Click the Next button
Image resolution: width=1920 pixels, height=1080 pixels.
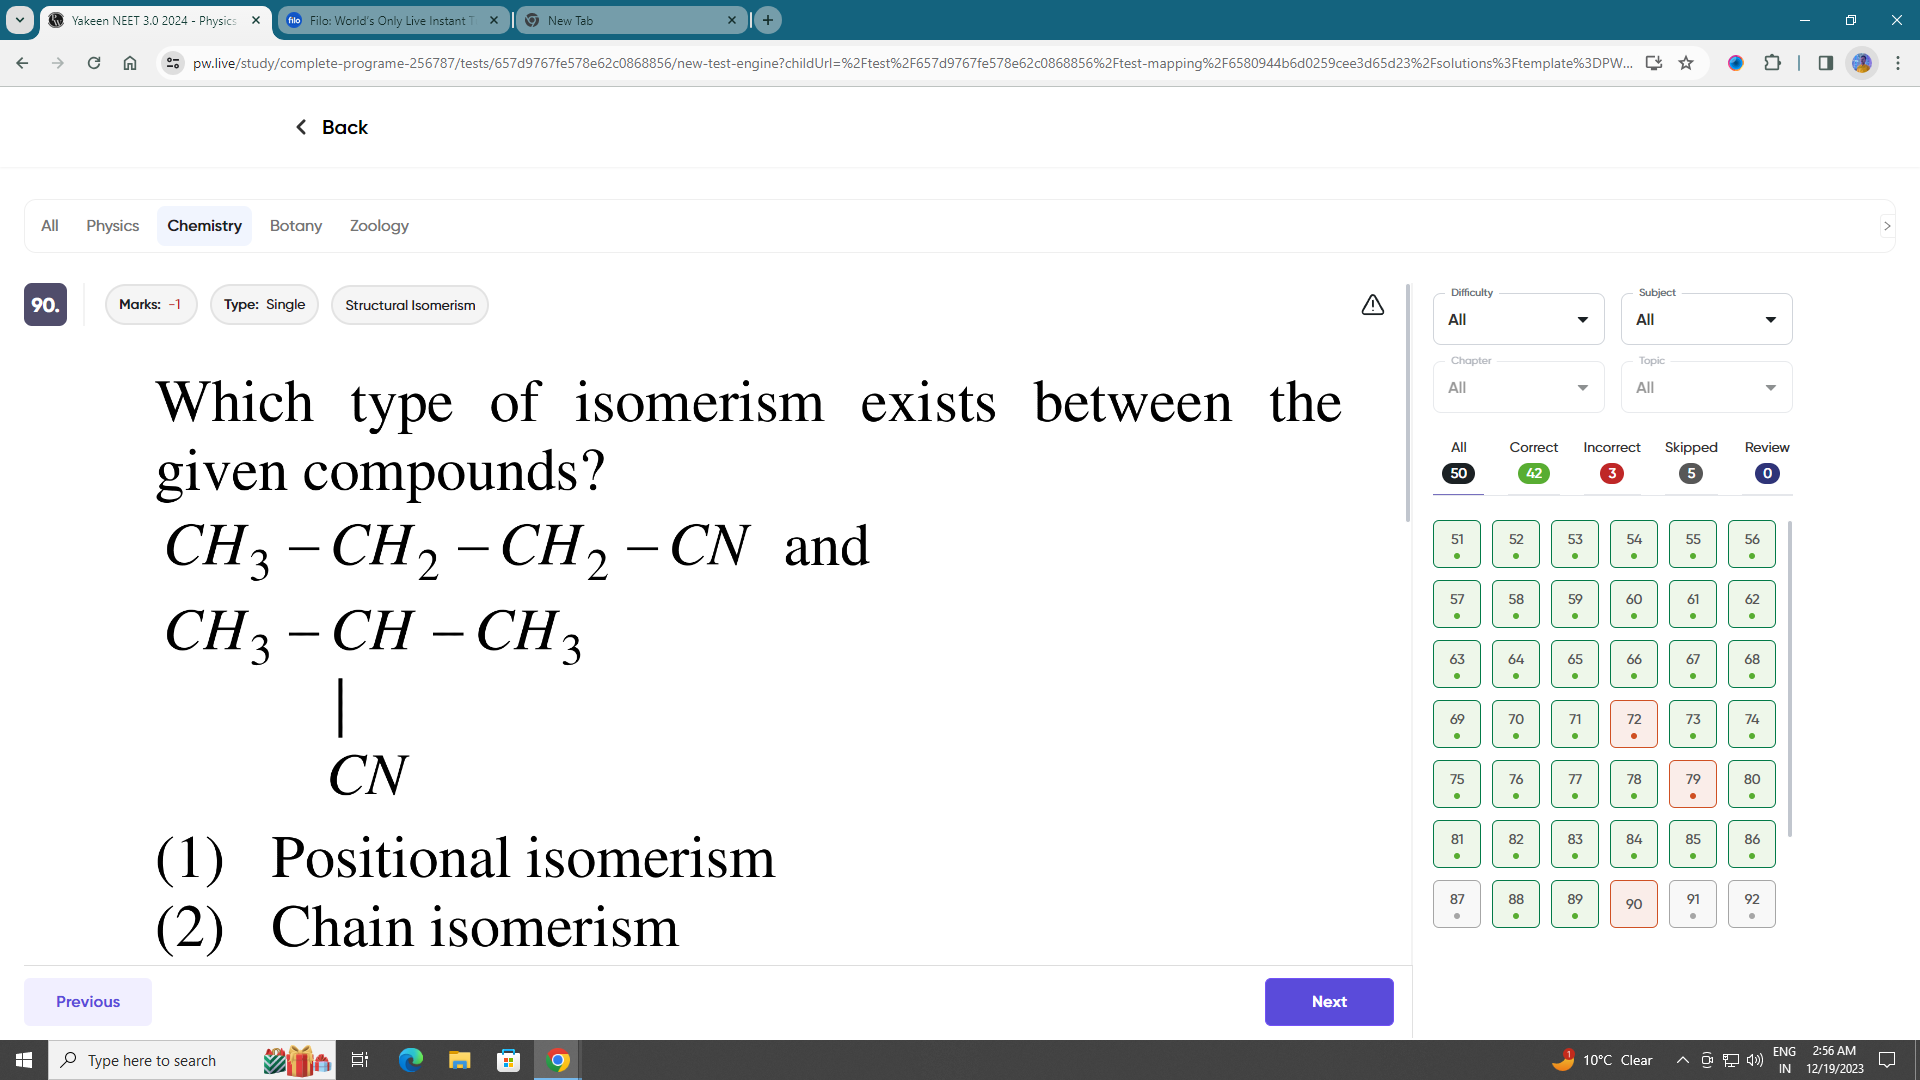point(1328,1001)
